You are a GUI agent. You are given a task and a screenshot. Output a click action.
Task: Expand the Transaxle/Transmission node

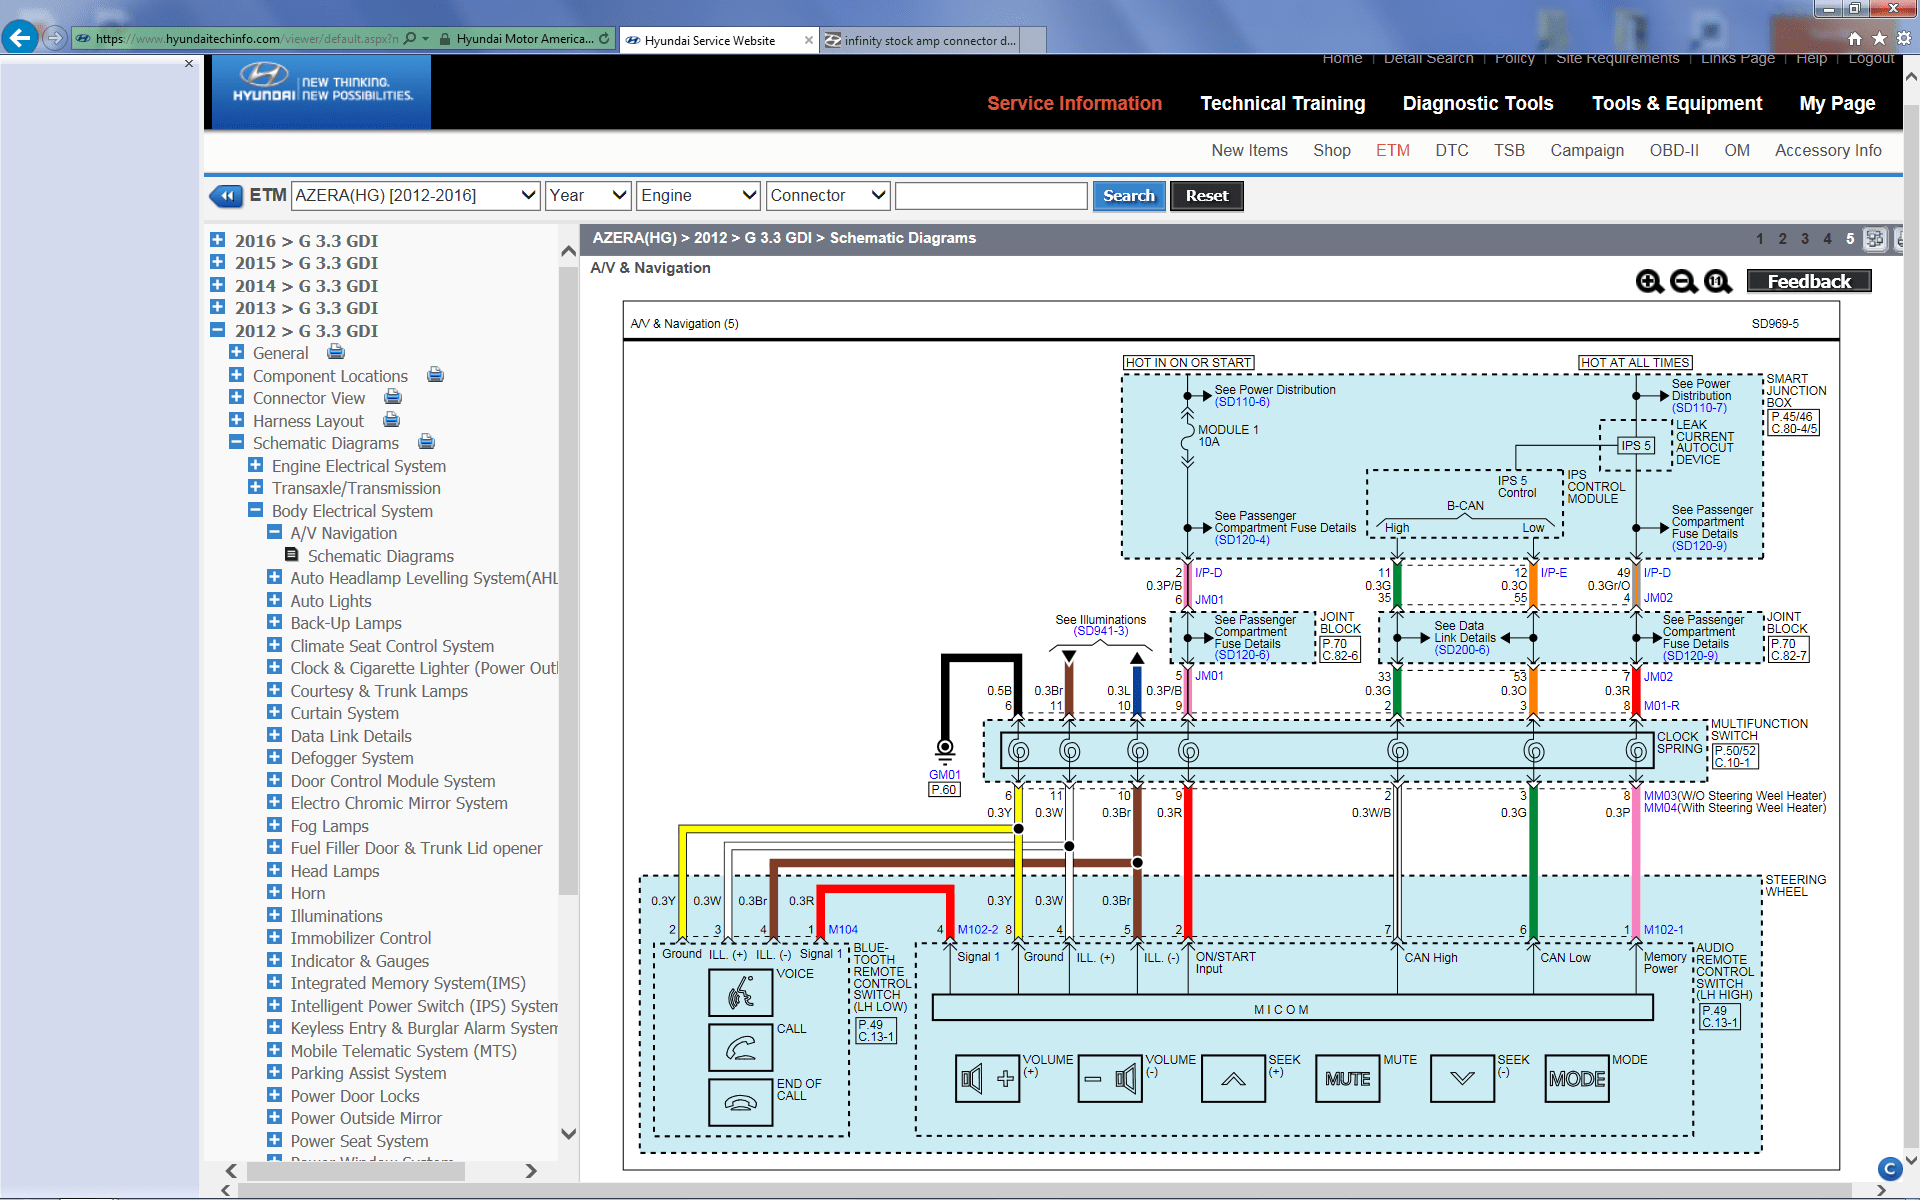click(x=255, y=487)
